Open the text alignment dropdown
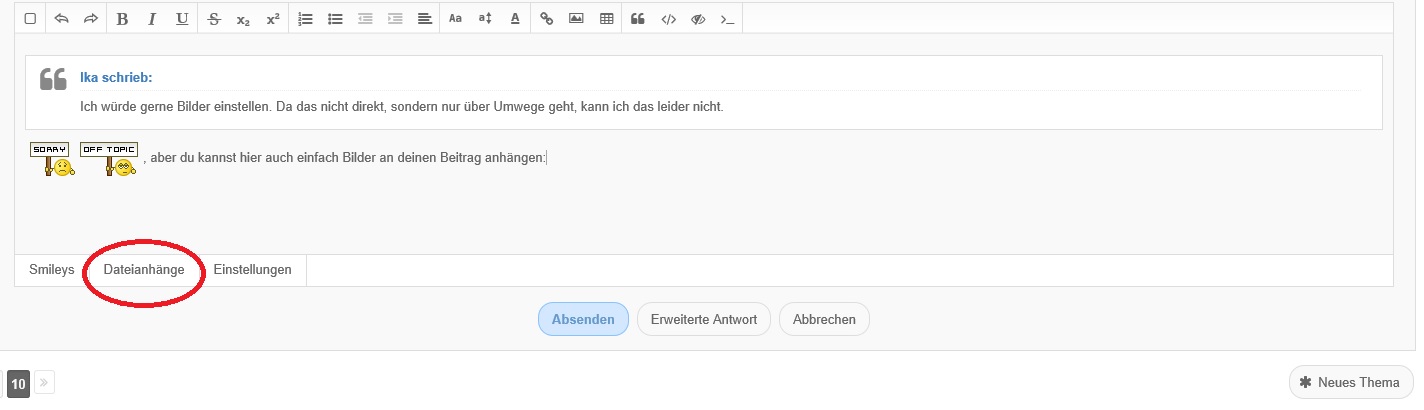 (424, 19)
